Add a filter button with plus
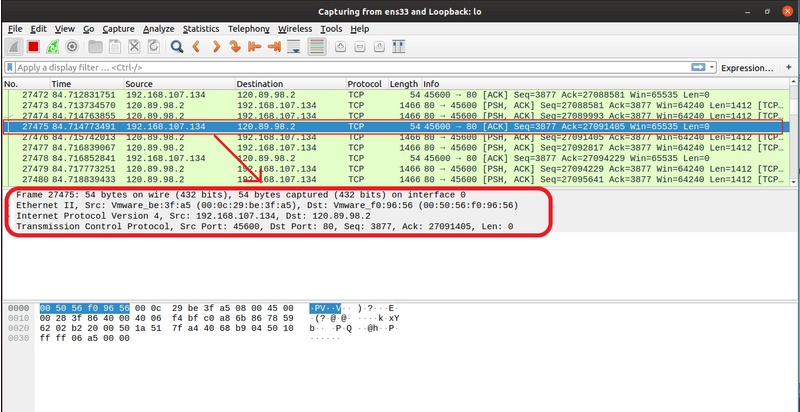The image size is (800, 412). click(x=788, y=67)
